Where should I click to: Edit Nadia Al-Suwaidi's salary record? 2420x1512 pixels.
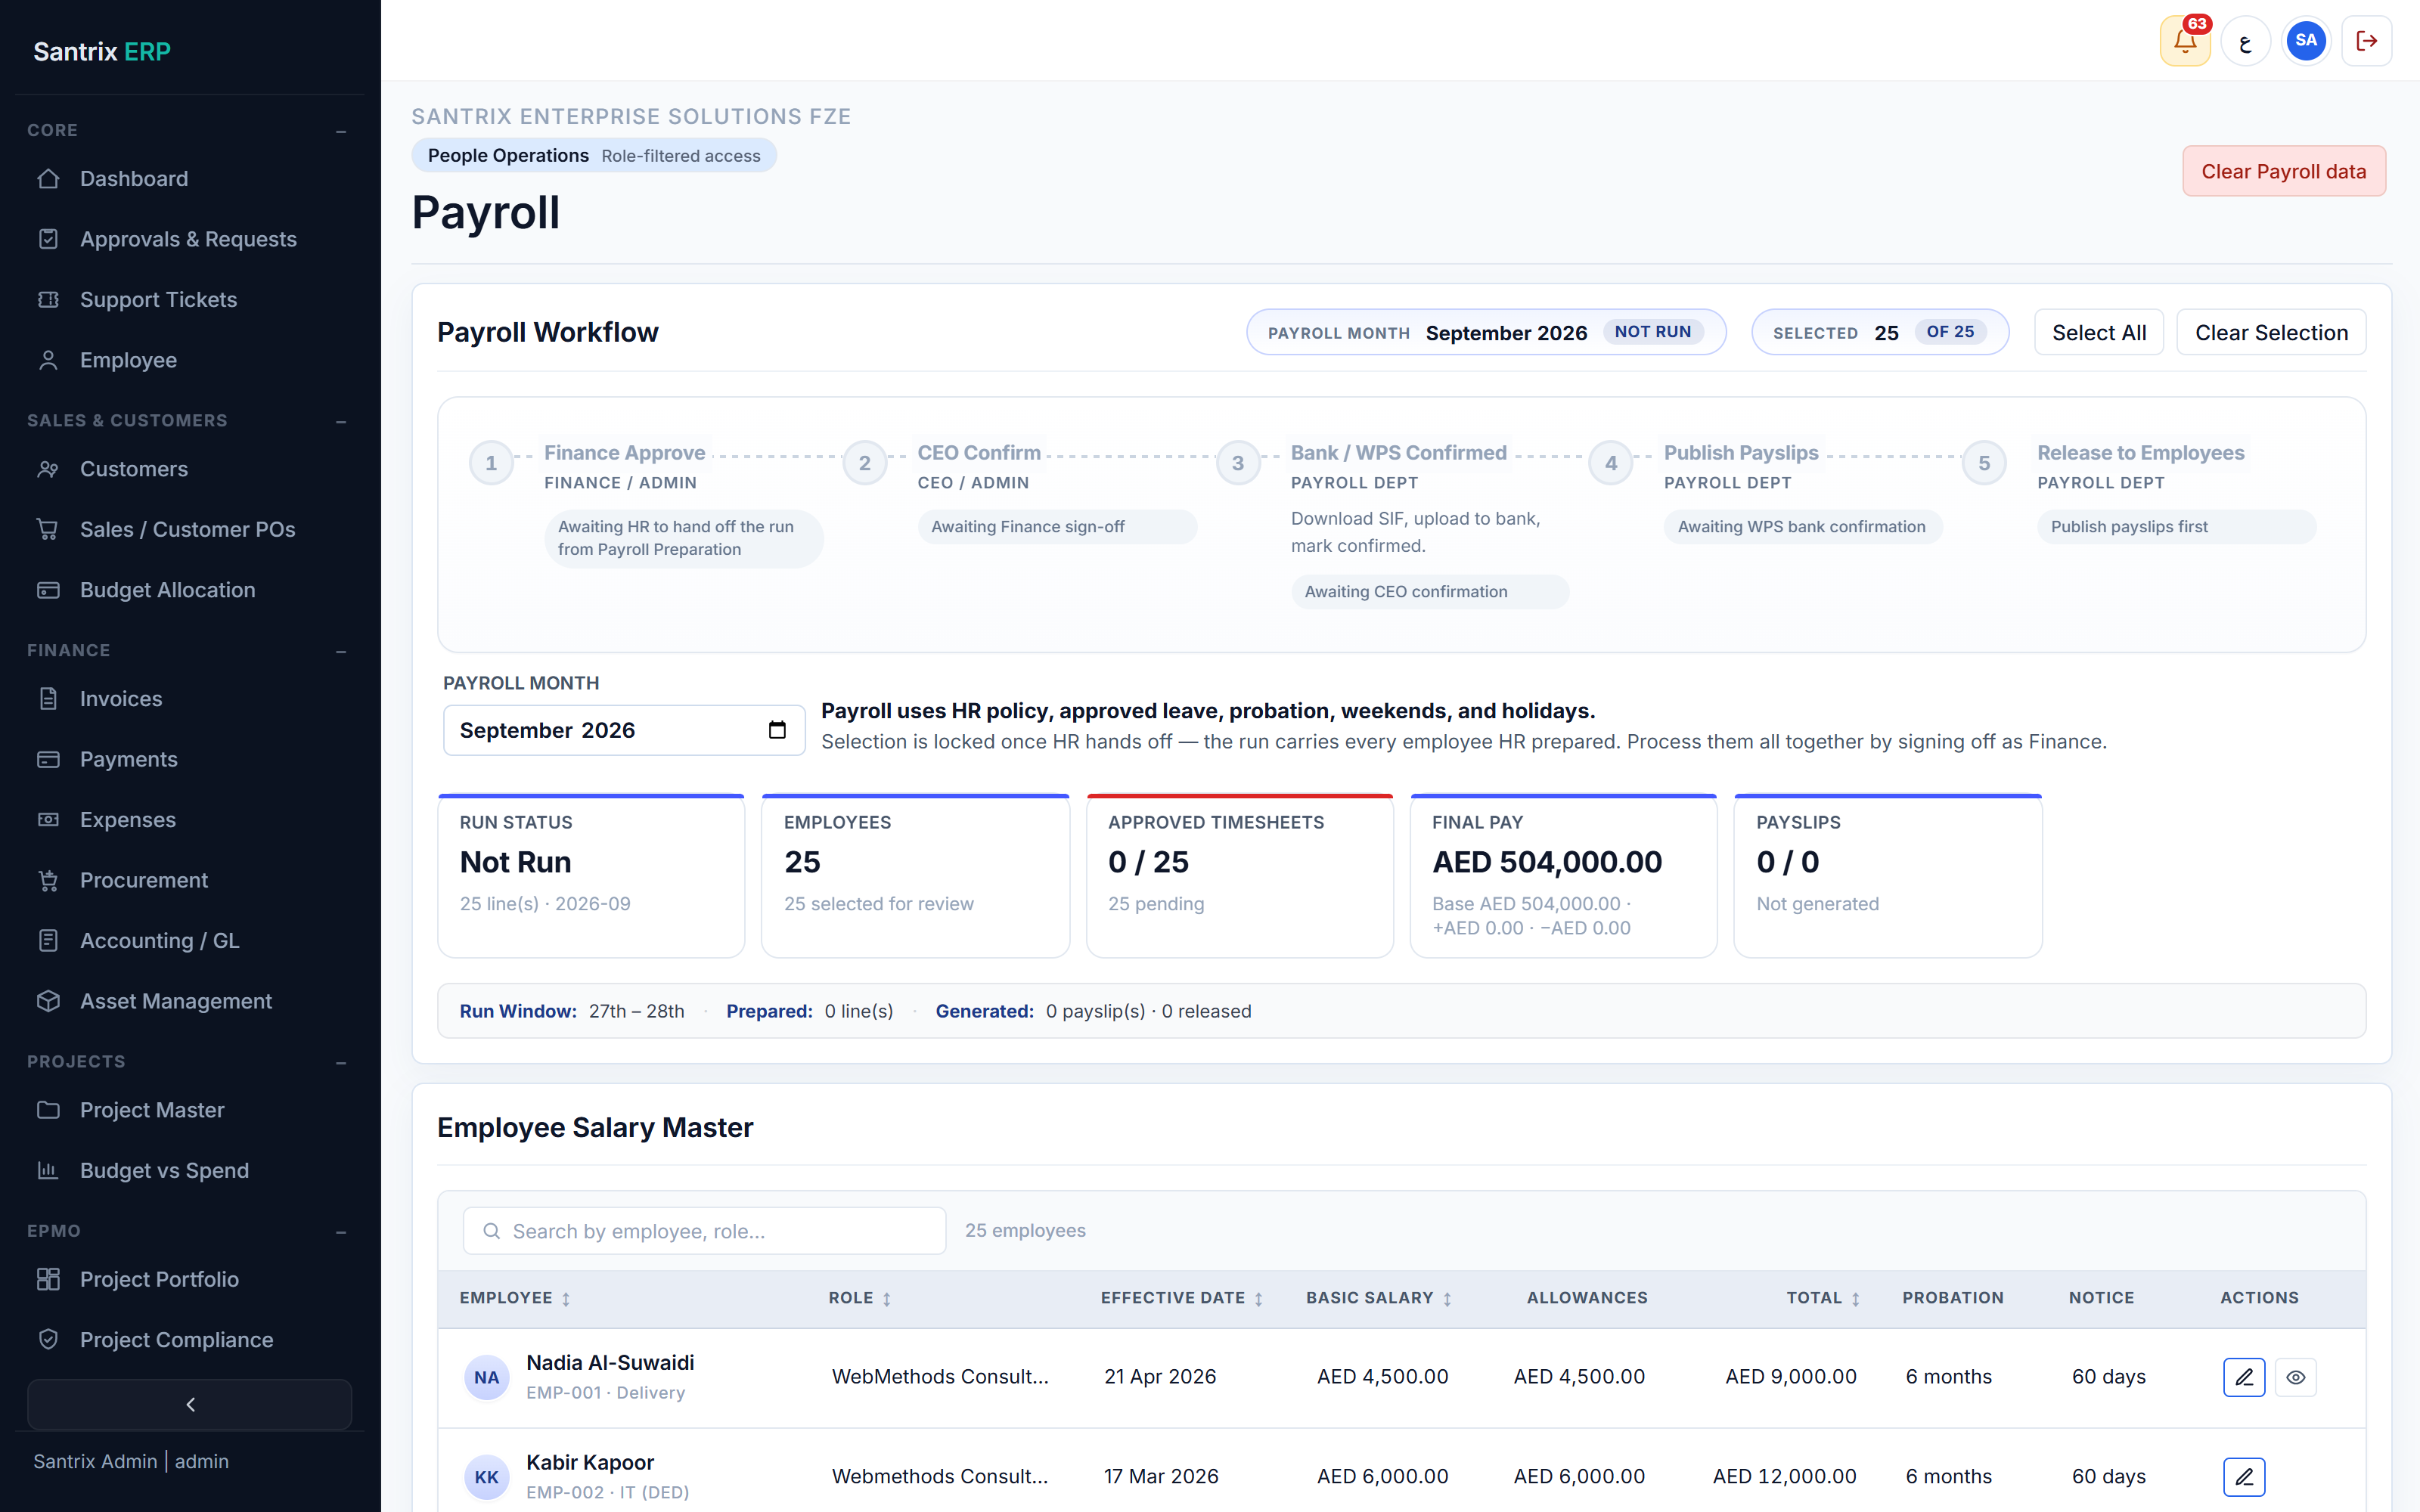tap(2244, 1377)
